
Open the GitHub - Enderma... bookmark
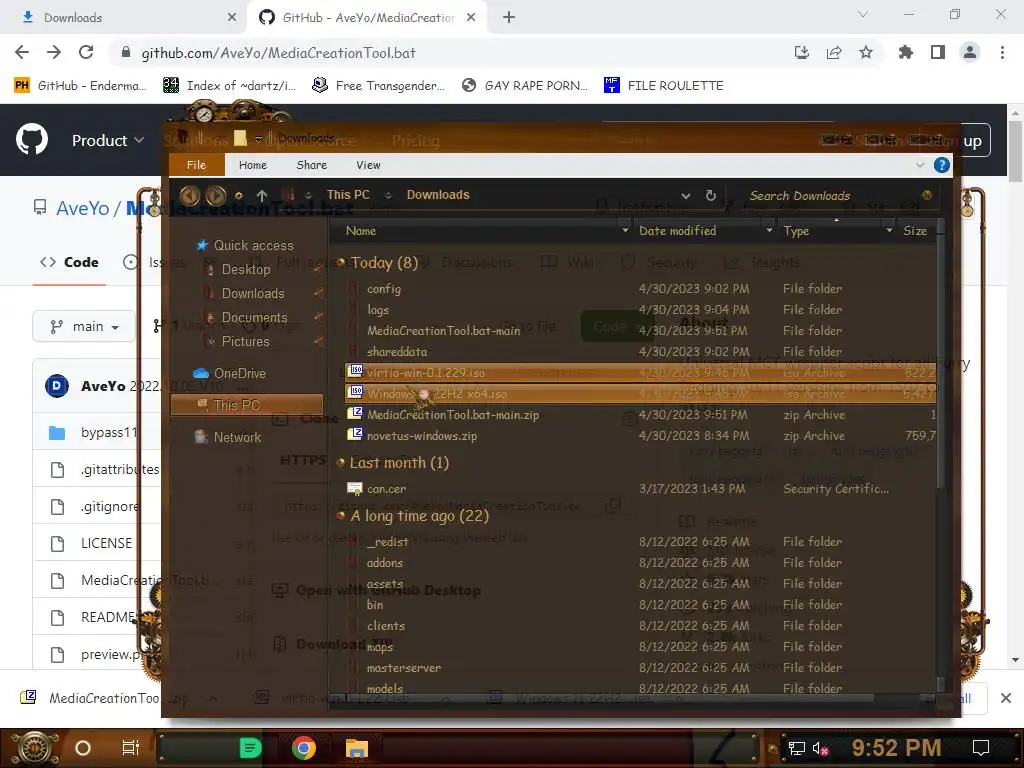(x=81, y=86)
